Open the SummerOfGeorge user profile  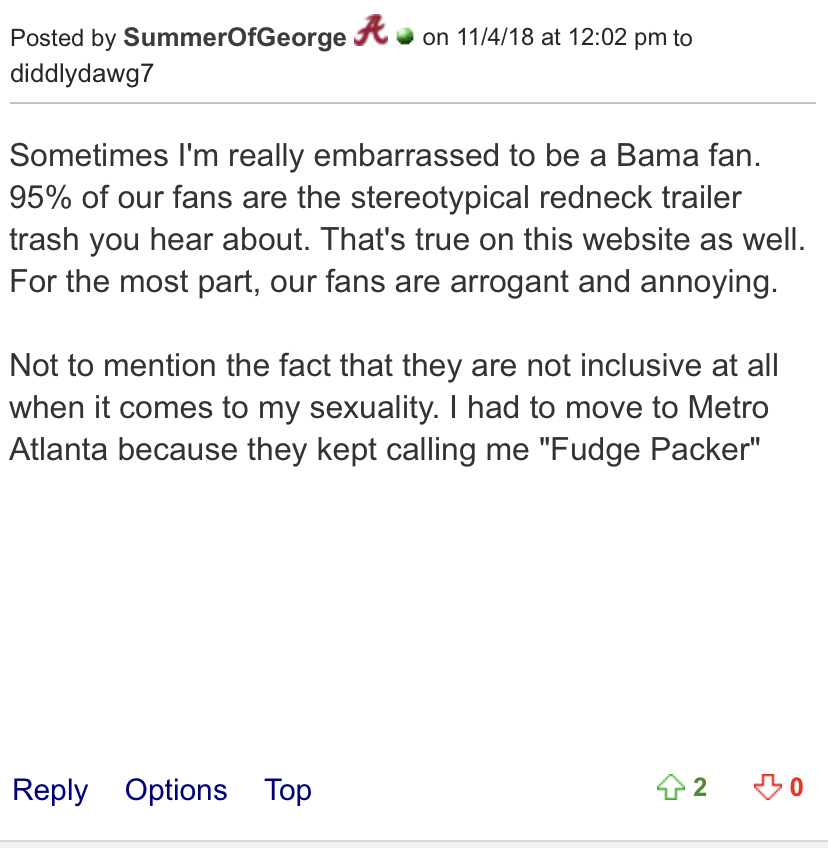[x=235, y=38]
